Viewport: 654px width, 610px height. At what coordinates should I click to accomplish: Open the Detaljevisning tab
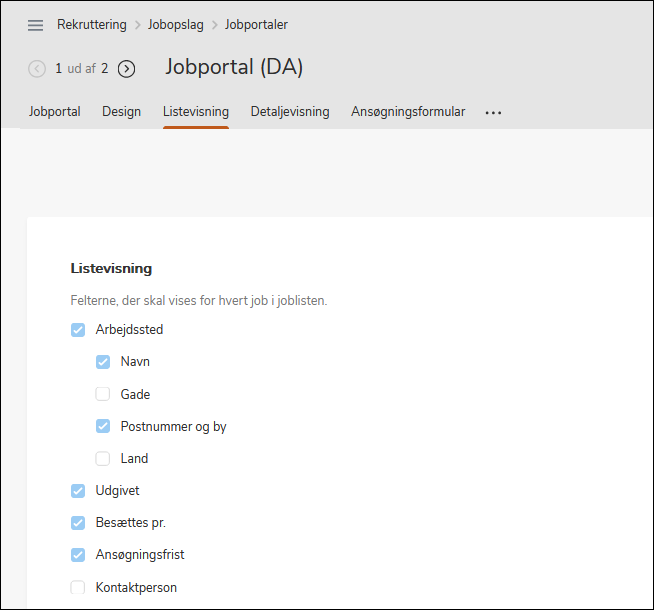click(x=290, y=112)
